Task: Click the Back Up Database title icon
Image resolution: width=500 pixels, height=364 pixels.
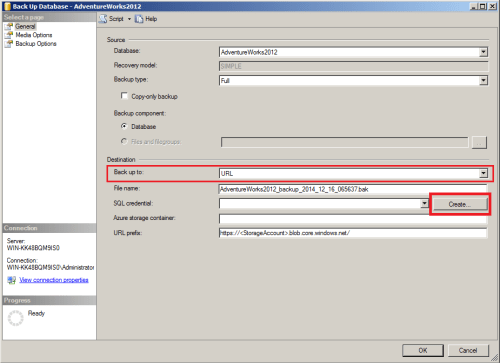Action: [7, 6]
